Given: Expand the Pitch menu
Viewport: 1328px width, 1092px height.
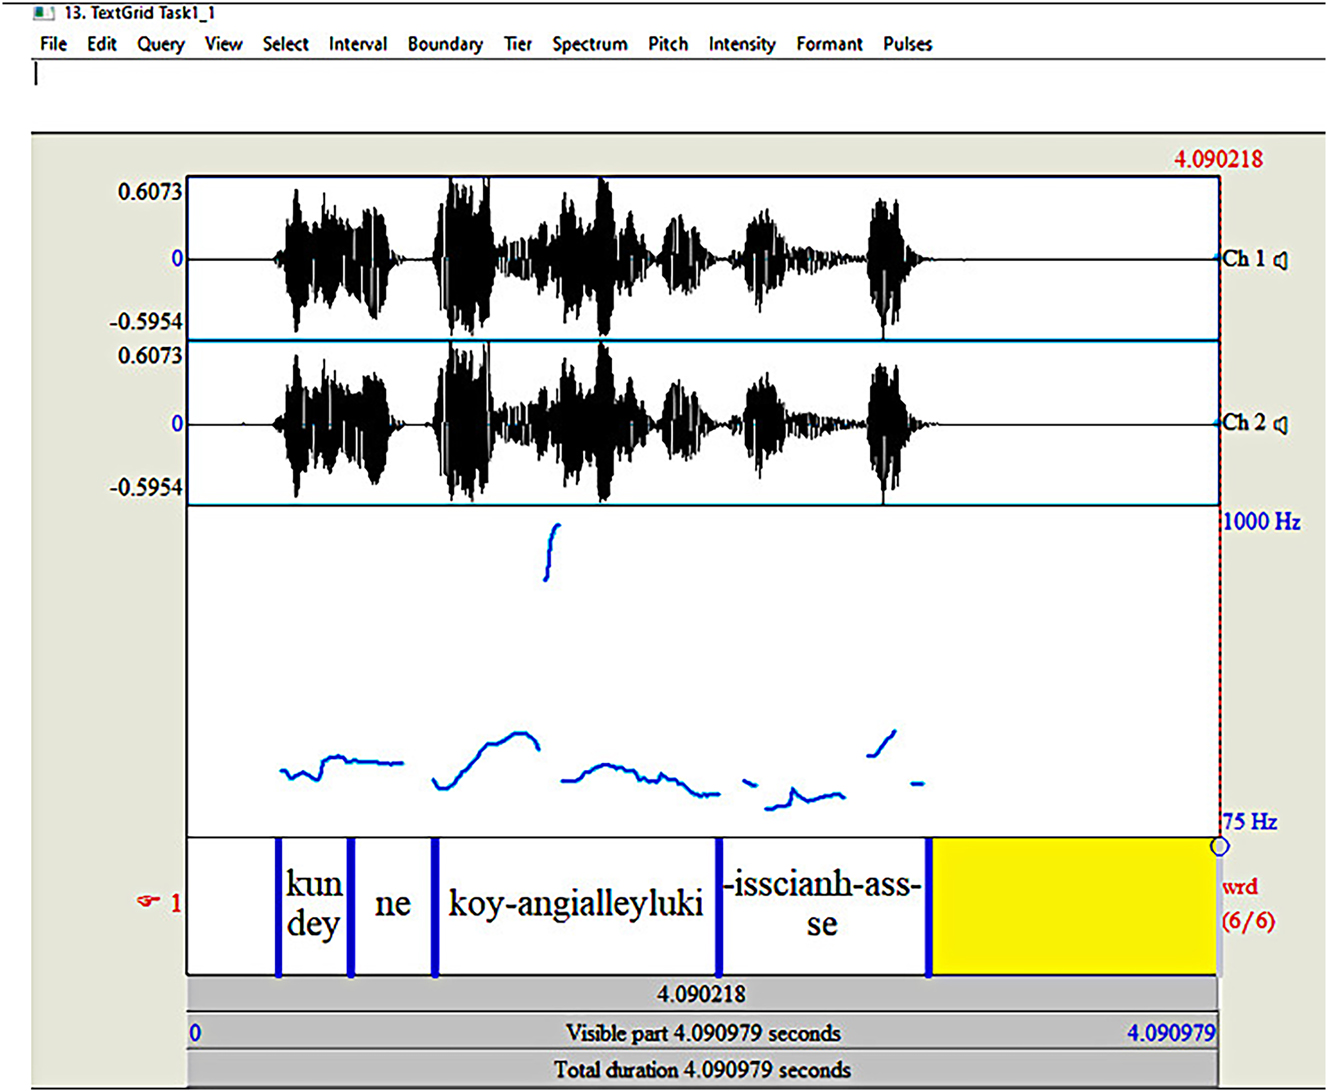Looking at the screenshot, I should coord(668,44).
